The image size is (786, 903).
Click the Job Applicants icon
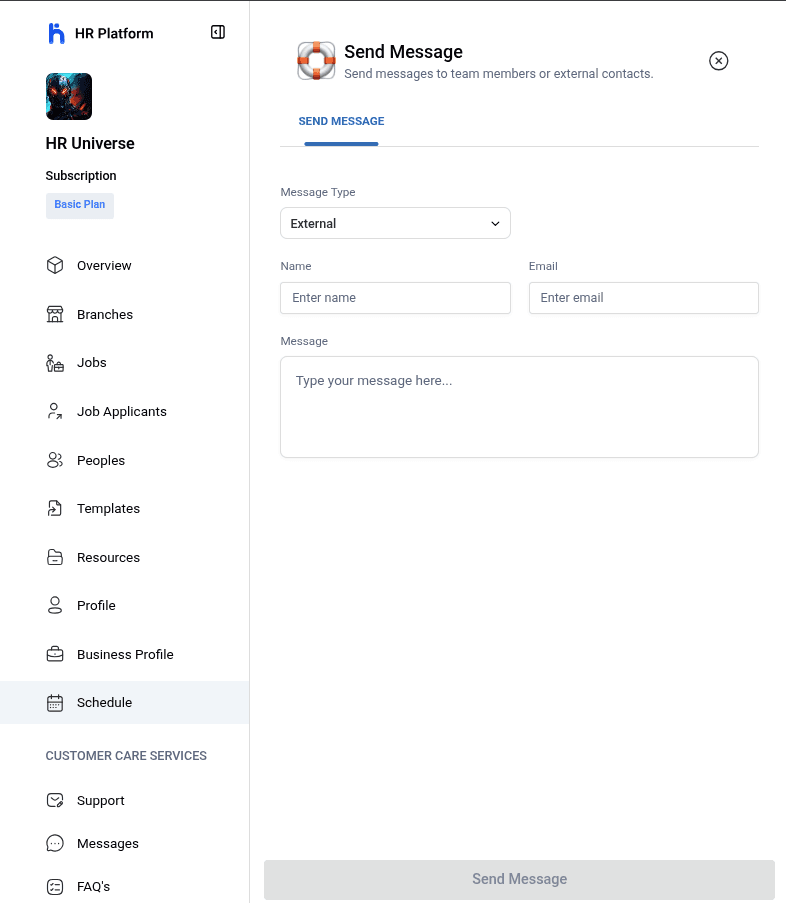point(55,411)
